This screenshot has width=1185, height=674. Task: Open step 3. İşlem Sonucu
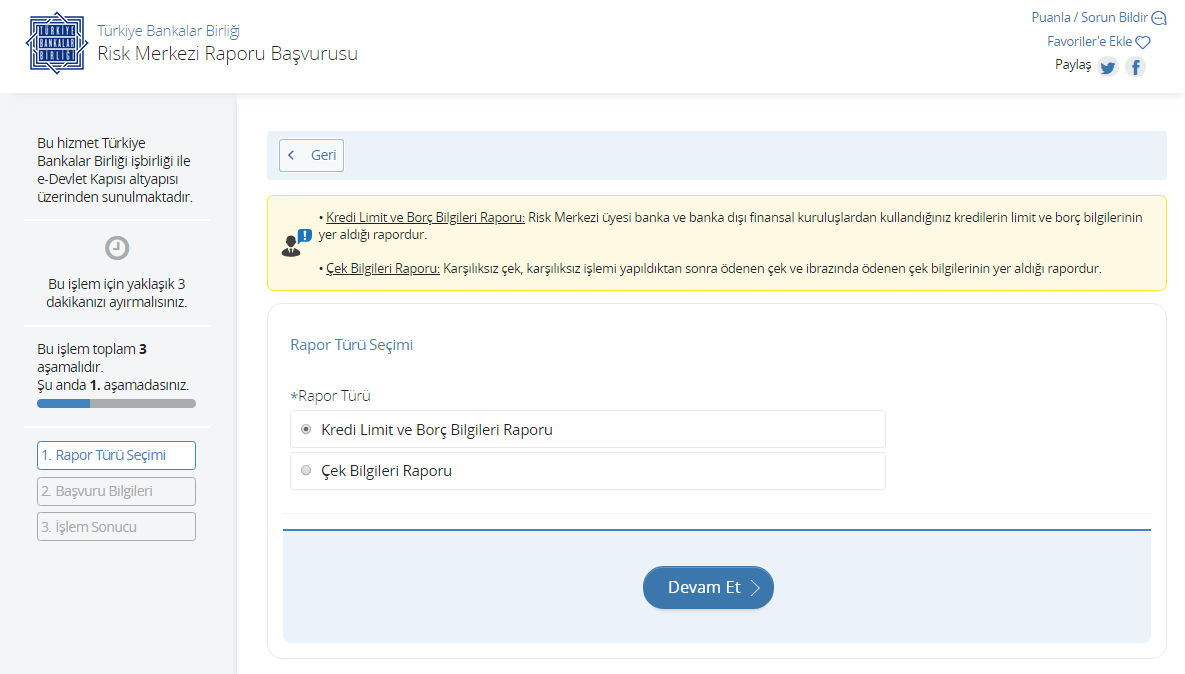116,527
